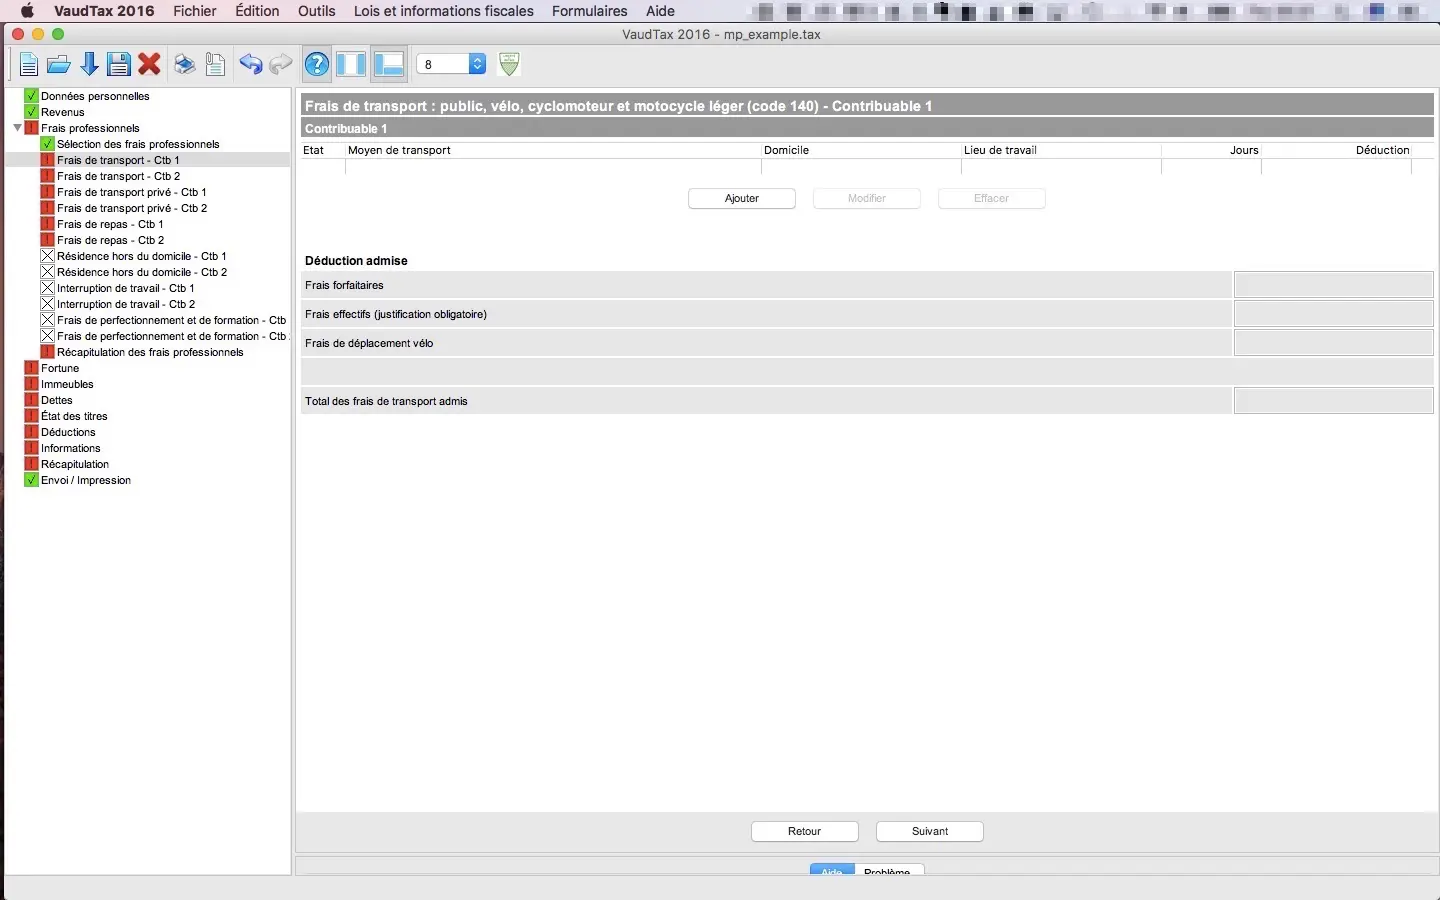This screenshot has height=900, width=1440.
Task: Select État des titres in the tree
Action: [74, 416]
